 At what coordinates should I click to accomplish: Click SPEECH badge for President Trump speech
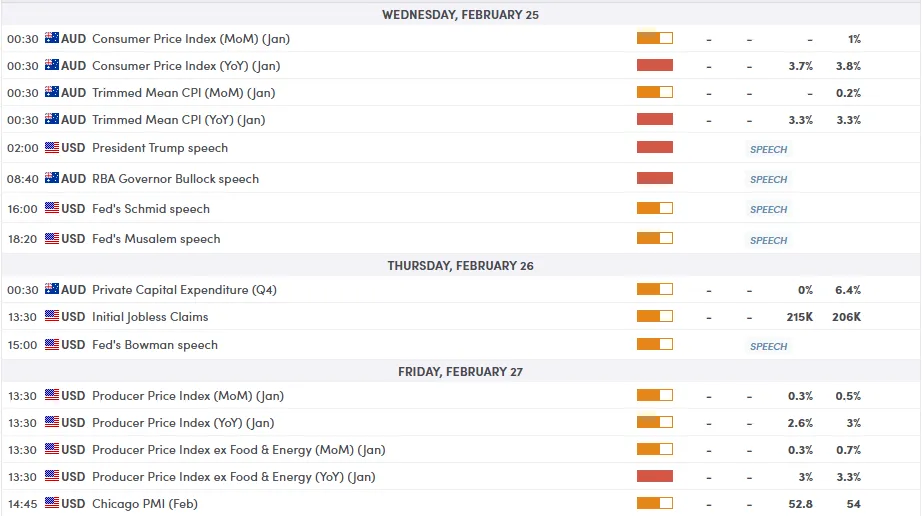pos(768,150)
